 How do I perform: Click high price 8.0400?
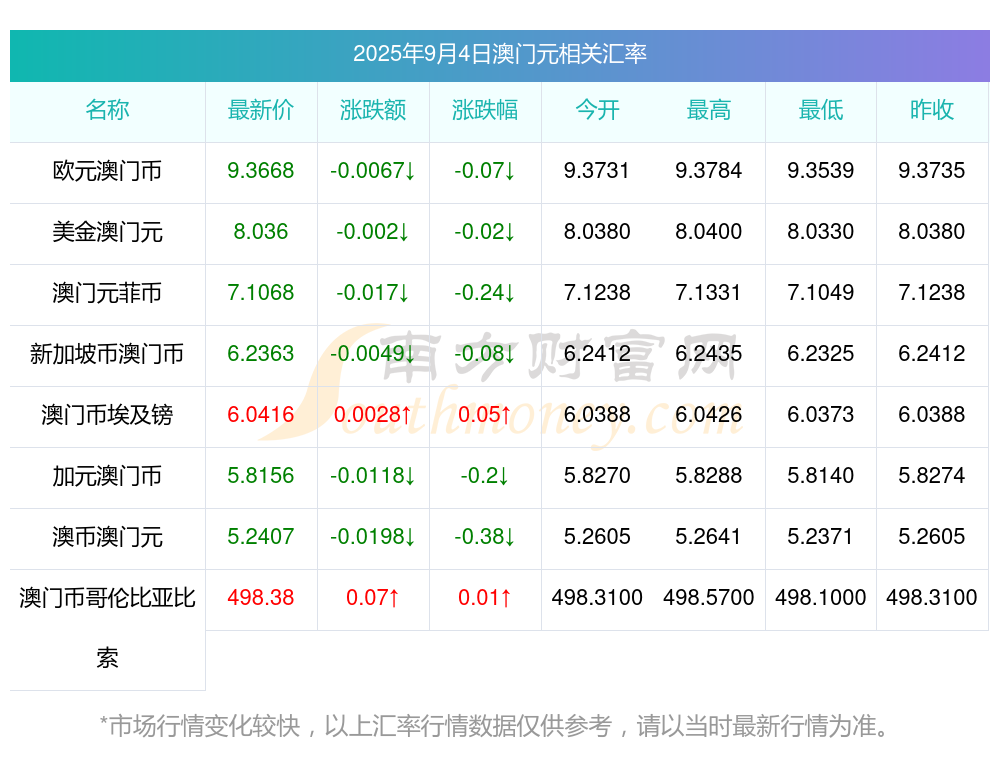coord(709,232)
